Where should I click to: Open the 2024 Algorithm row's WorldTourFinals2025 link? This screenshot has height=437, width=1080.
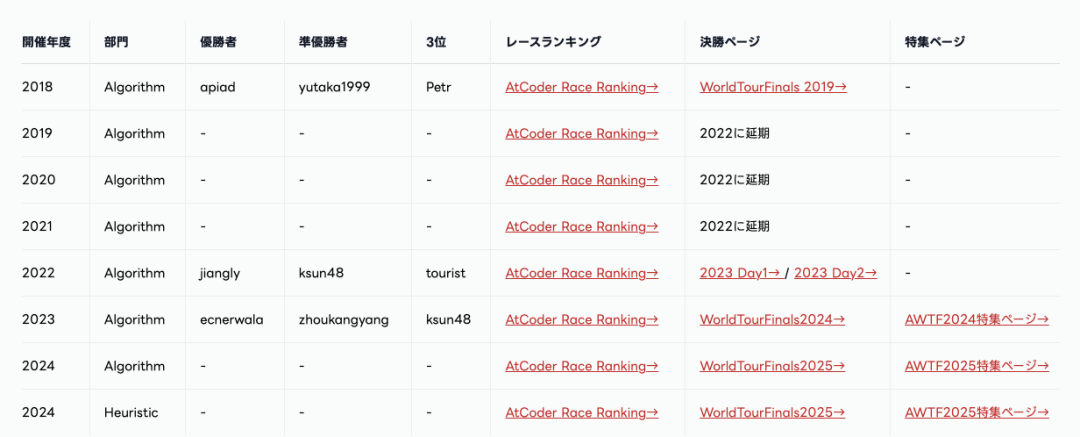[x=772, y=366]
